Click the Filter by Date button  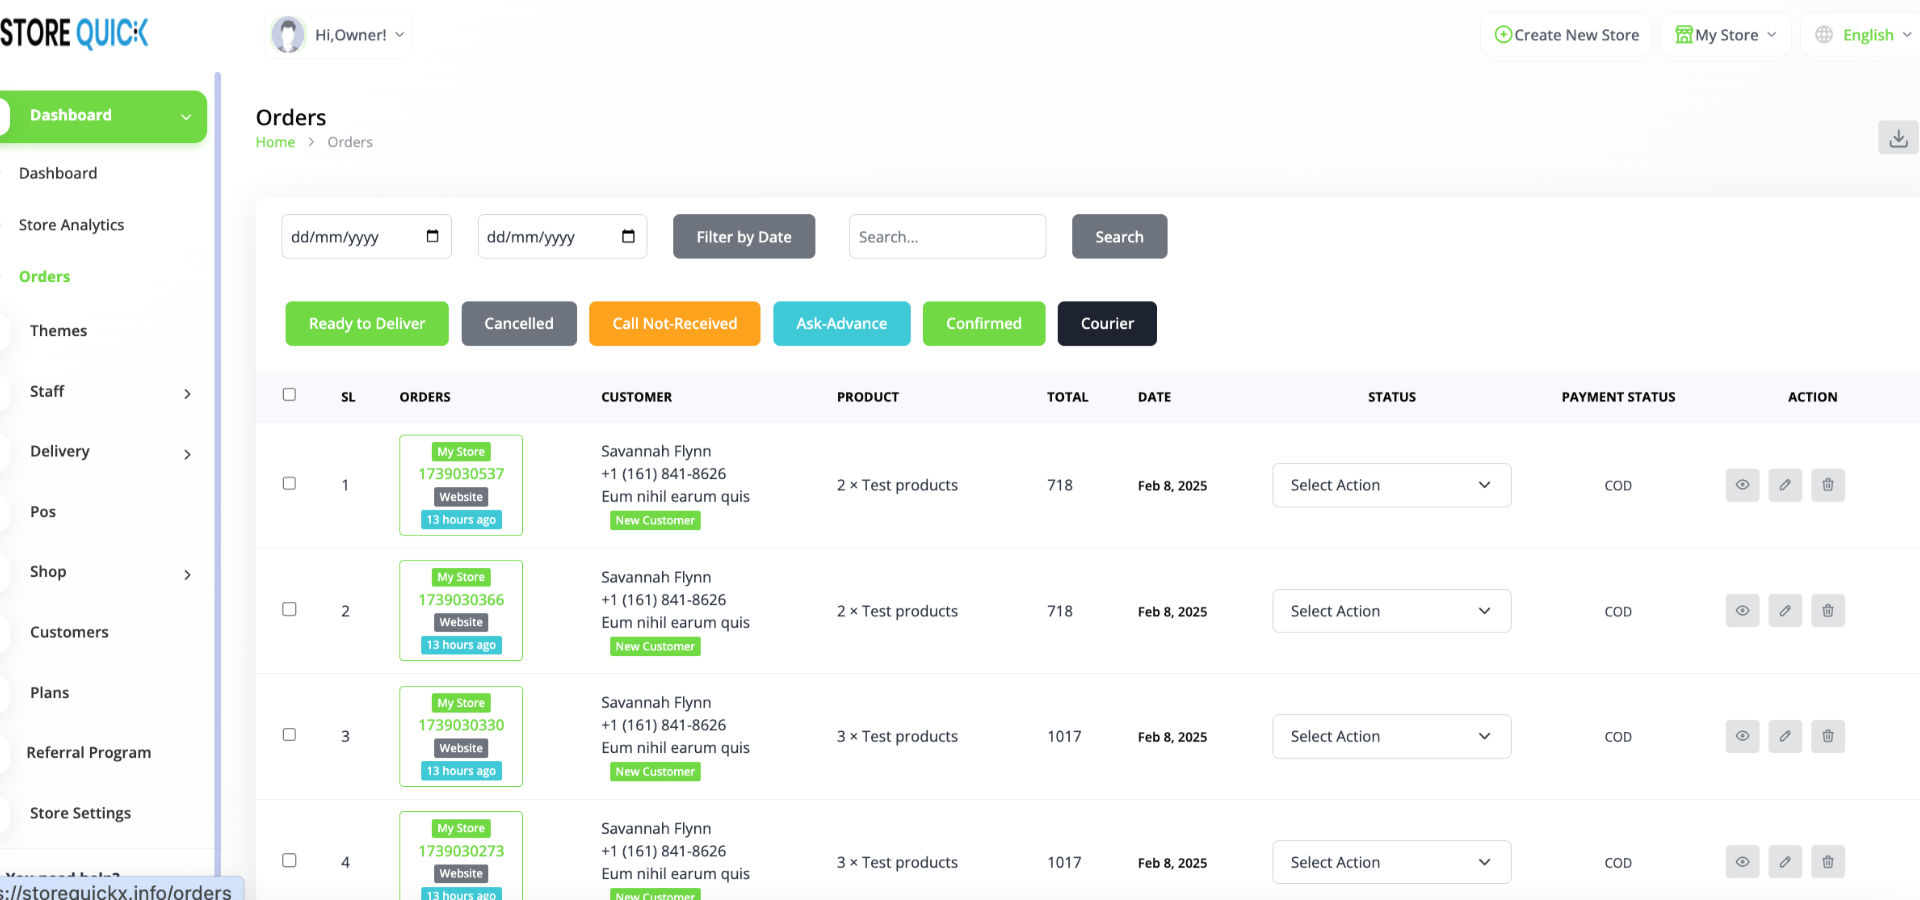click(743, 237)
